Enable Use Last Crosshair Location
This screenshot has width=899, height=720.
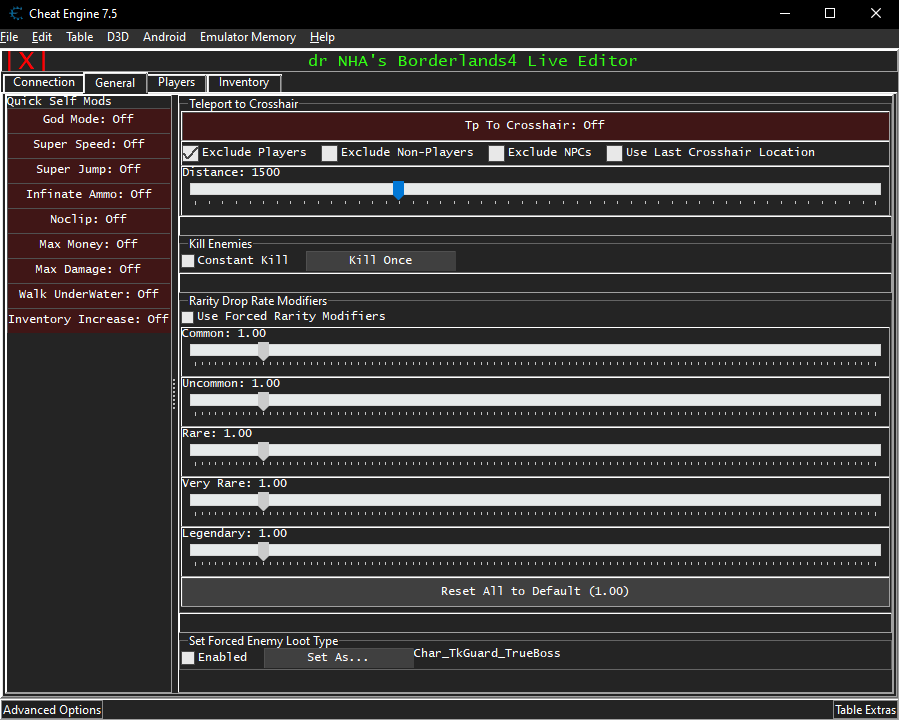point(614,153)
